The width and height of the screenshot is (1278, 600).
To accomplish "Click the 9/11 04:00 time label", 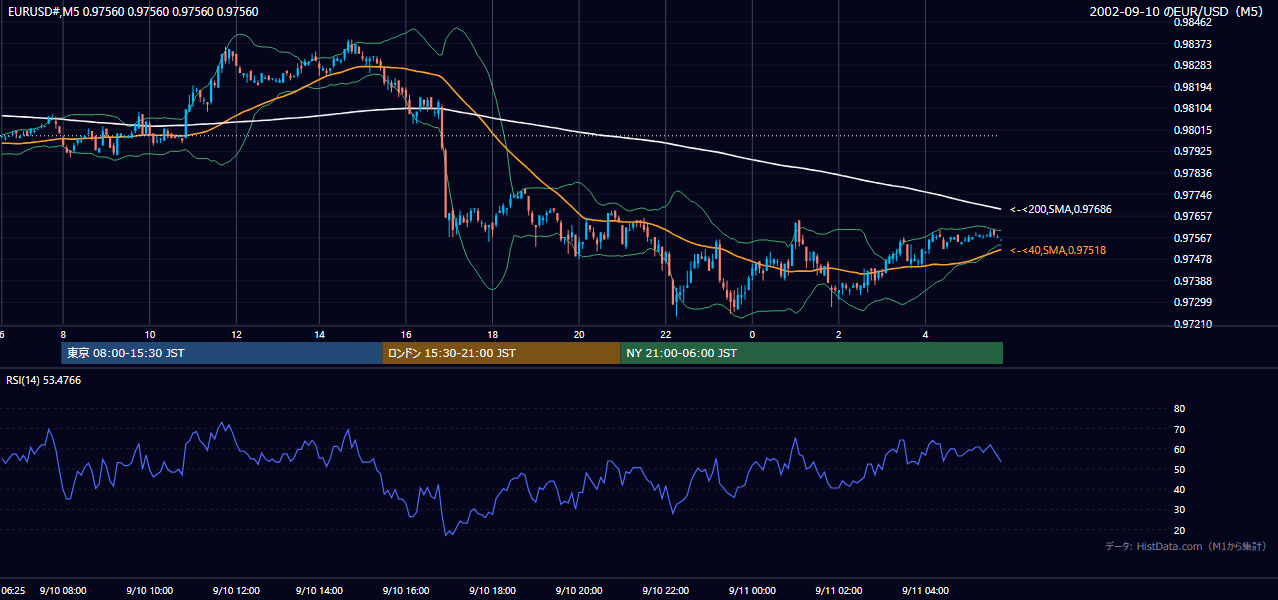I will [x=925, y=590].
